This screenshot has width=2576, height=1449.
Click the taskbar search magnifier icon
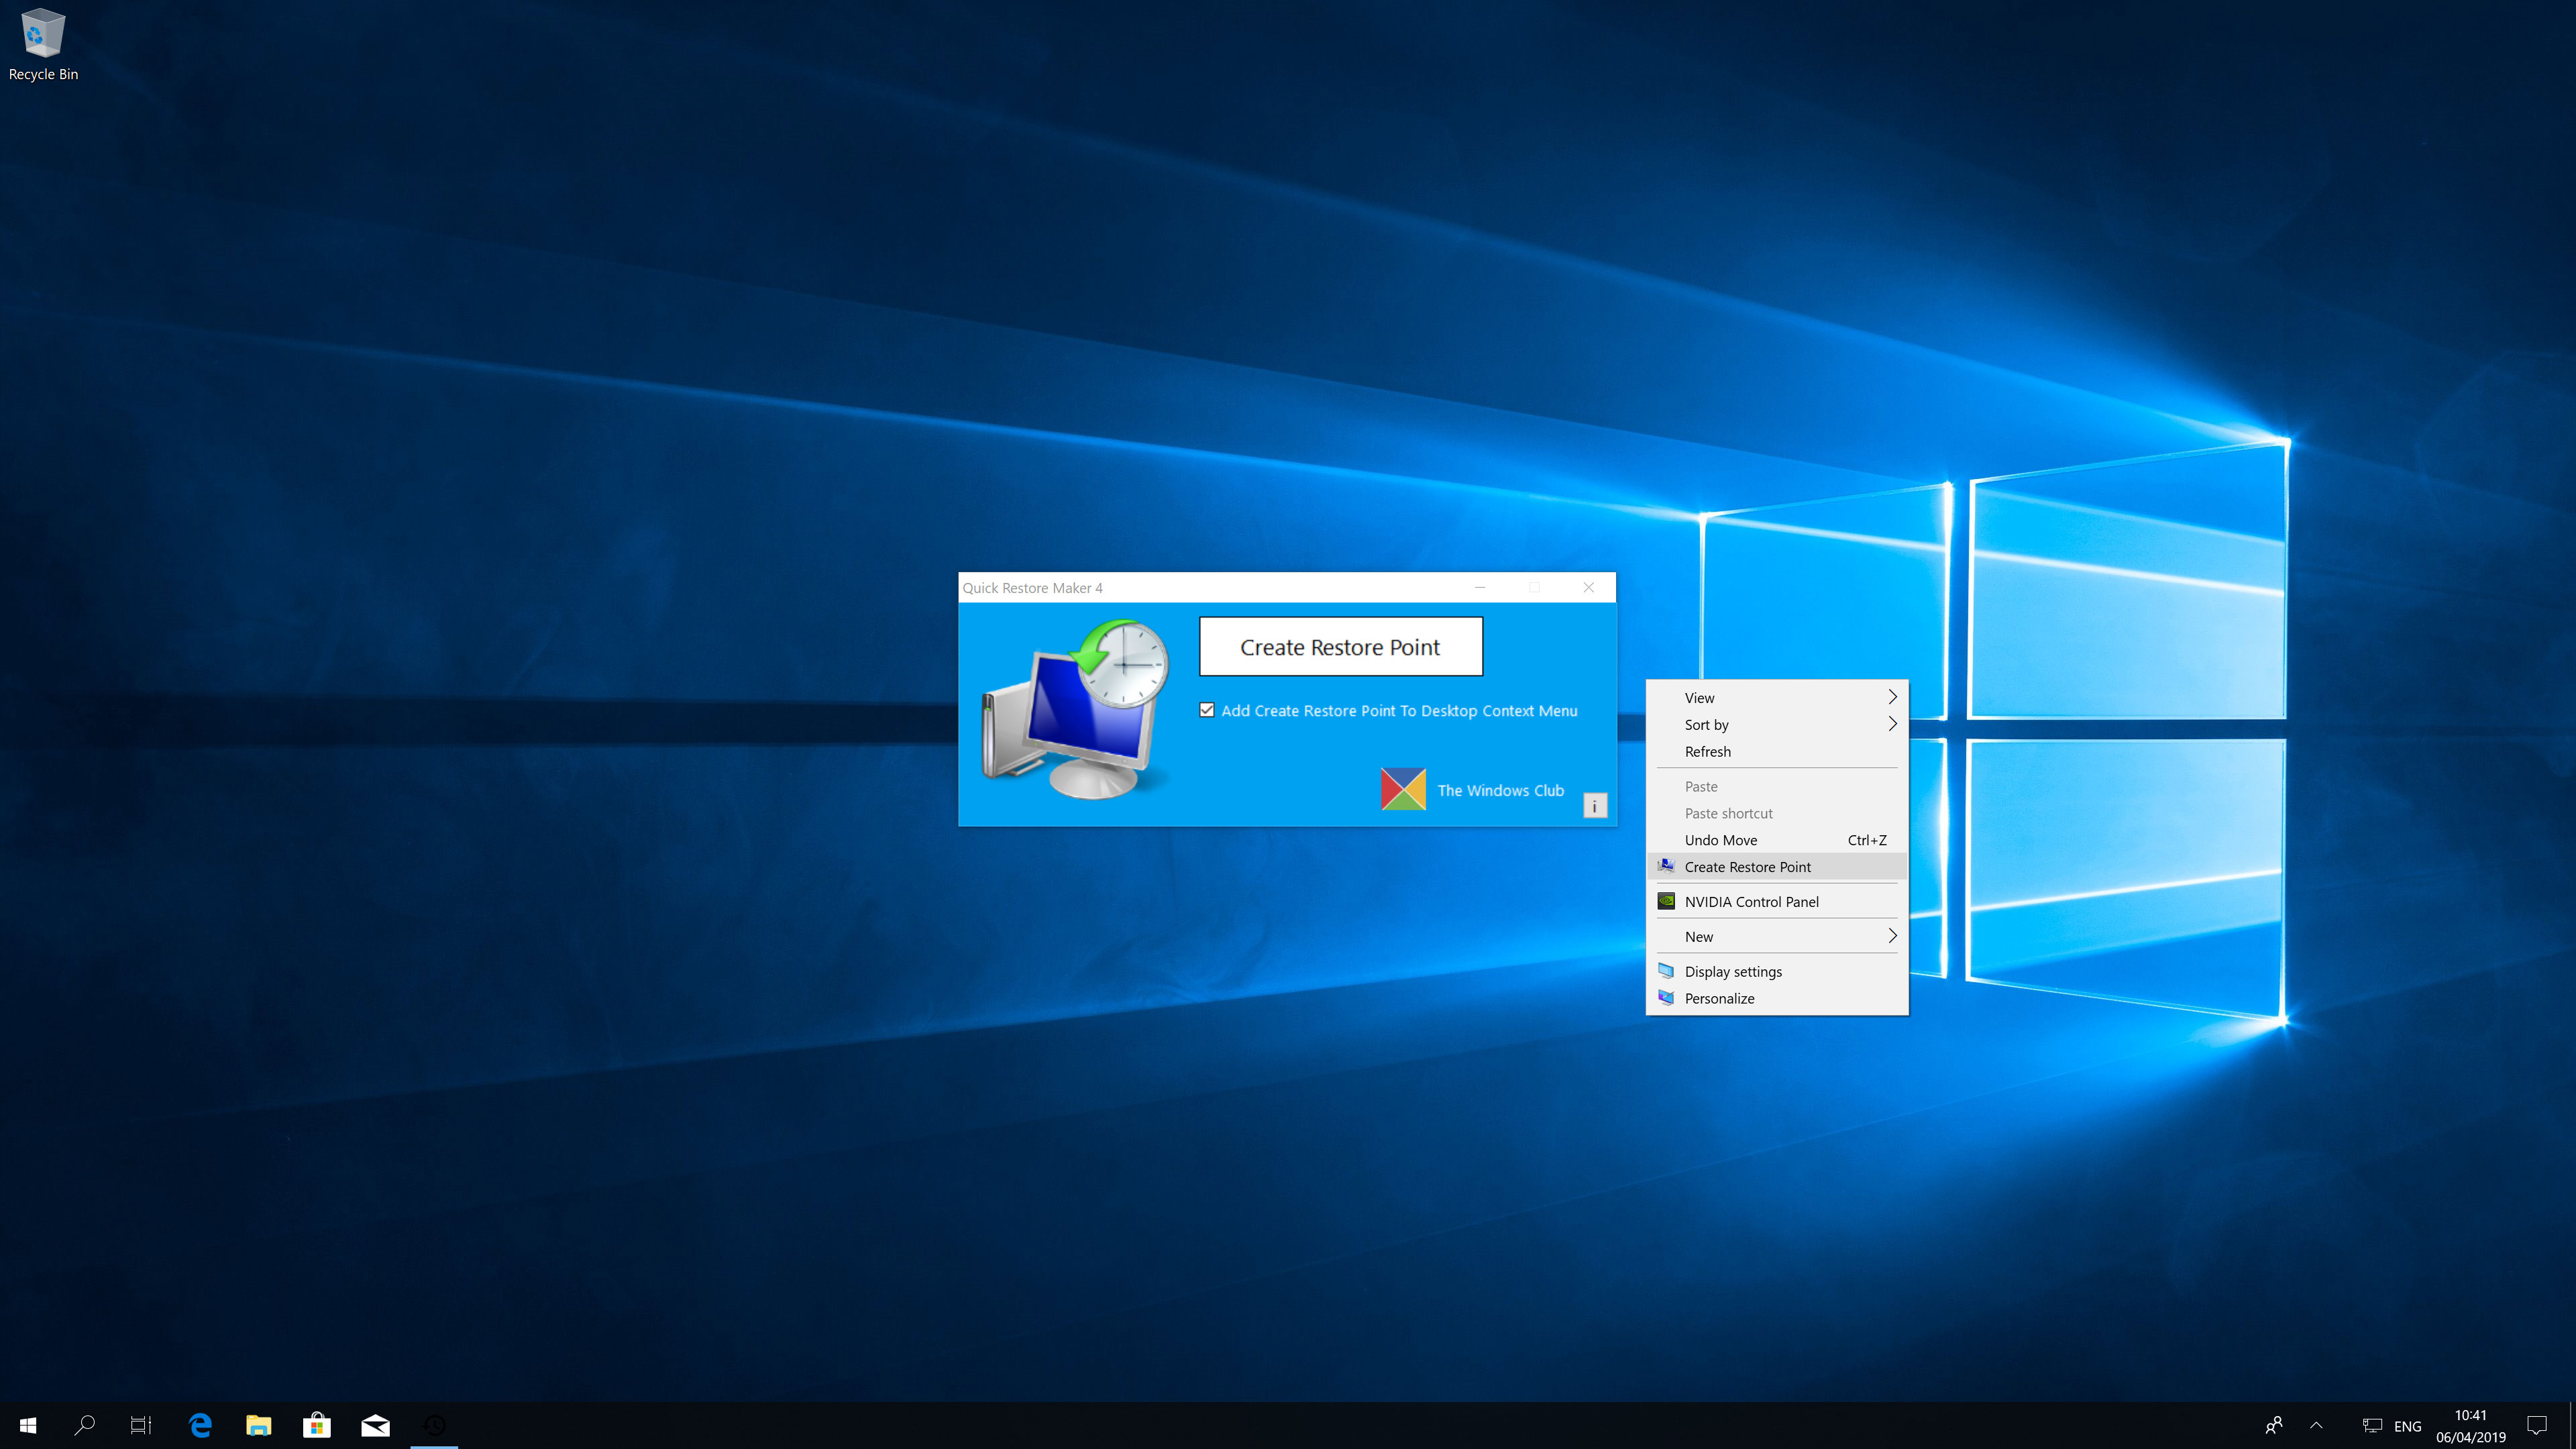(85, 1425)
